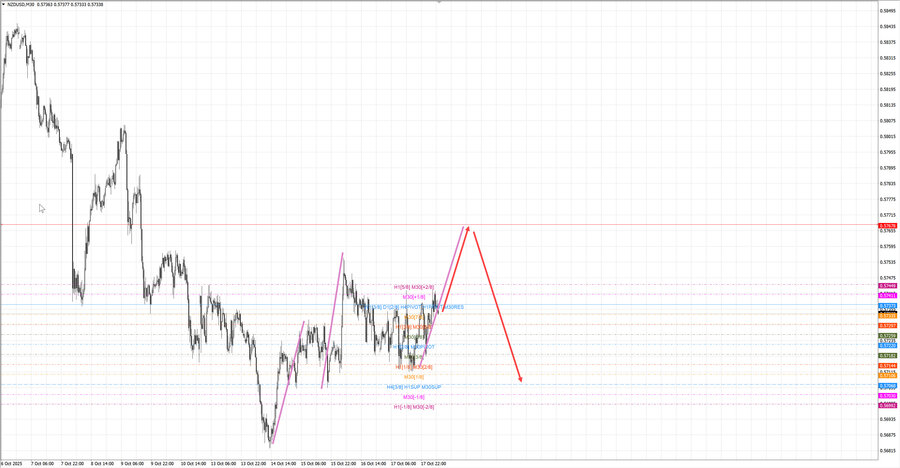Click the orange-red 0.57297 price tag
Viewport: 900px width, 468px height.
point(887,326)
